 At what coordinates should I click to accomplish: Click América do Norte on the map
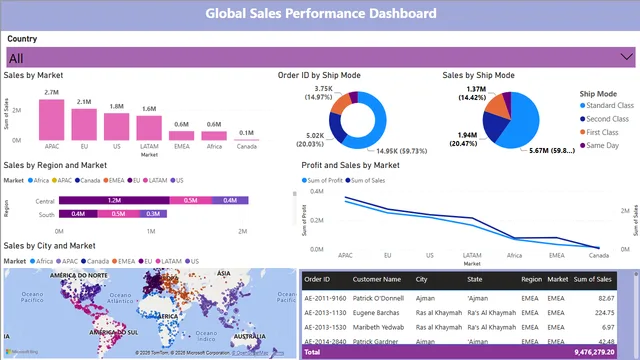[x=79, y=276]
